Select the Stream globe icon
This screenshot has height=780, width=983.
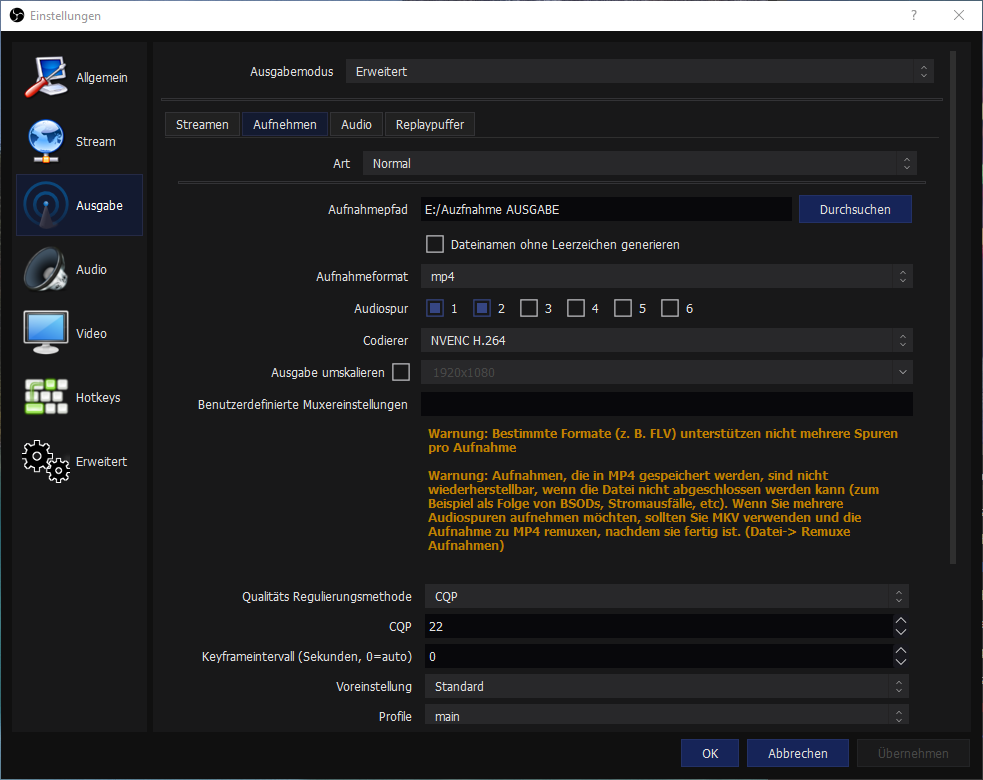[46, 141]
